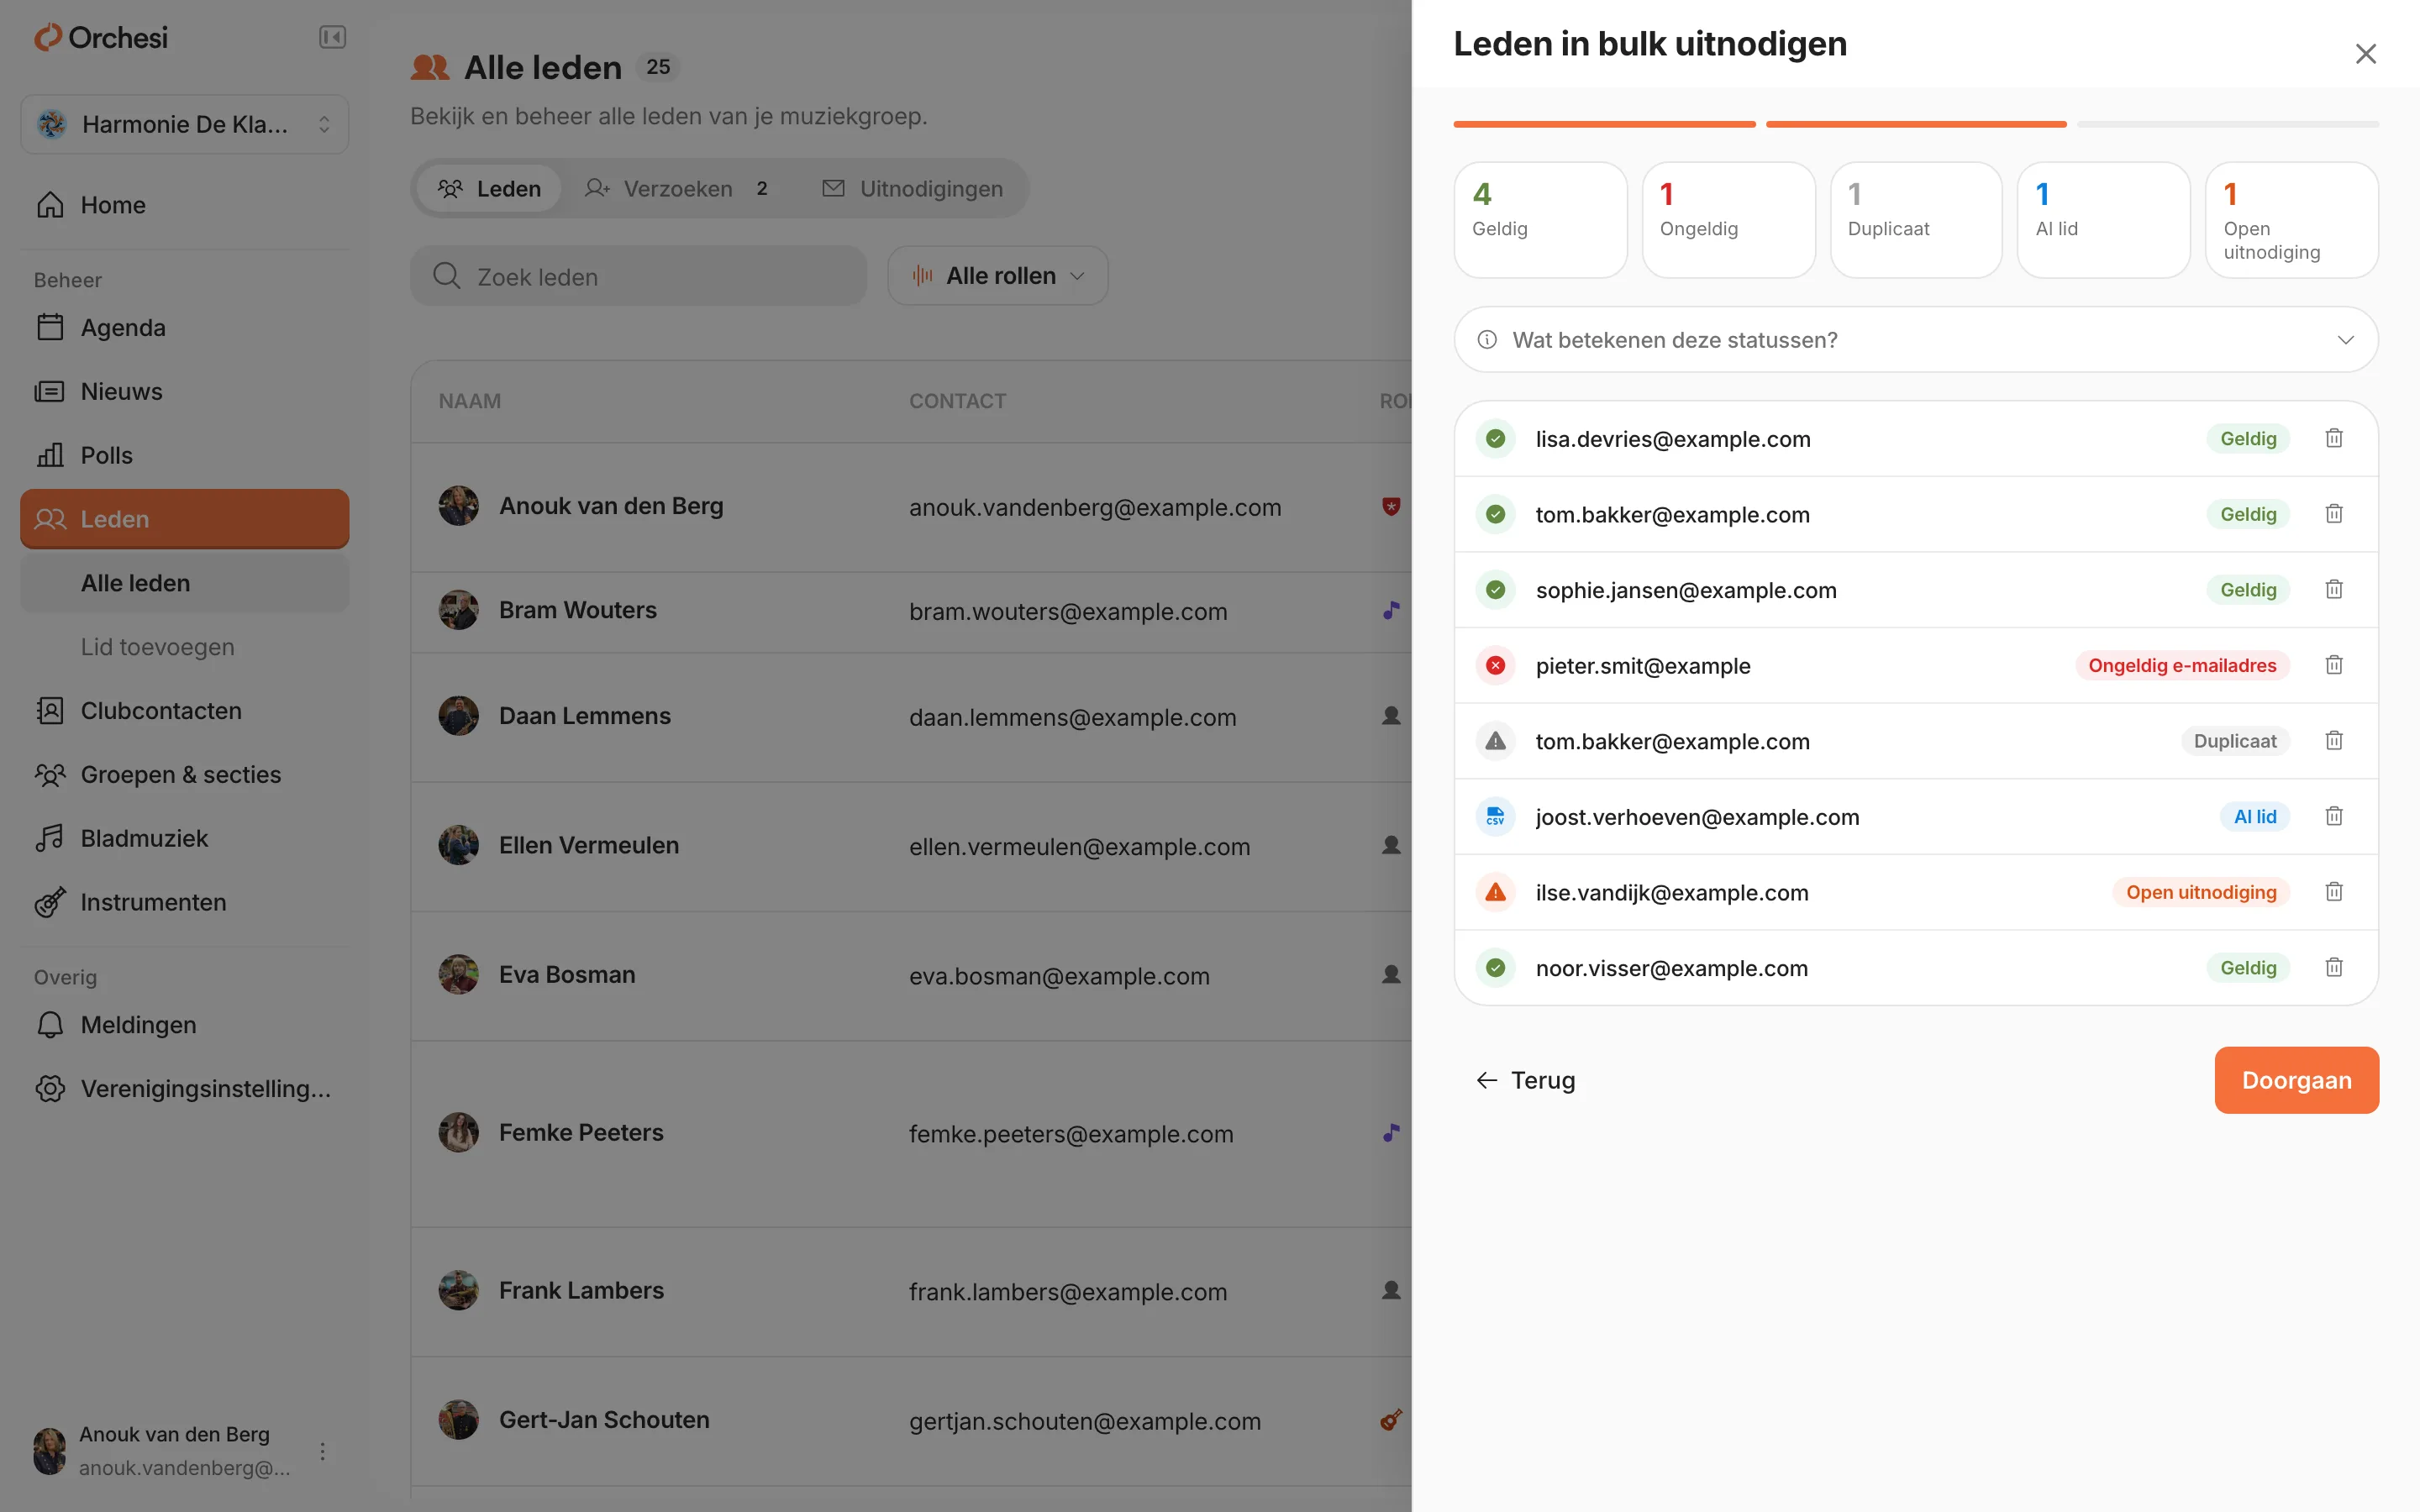Select Lid toevoegen submenu item
Viewport: 2420px width, 1512px height.
click(x=185, y=647)
